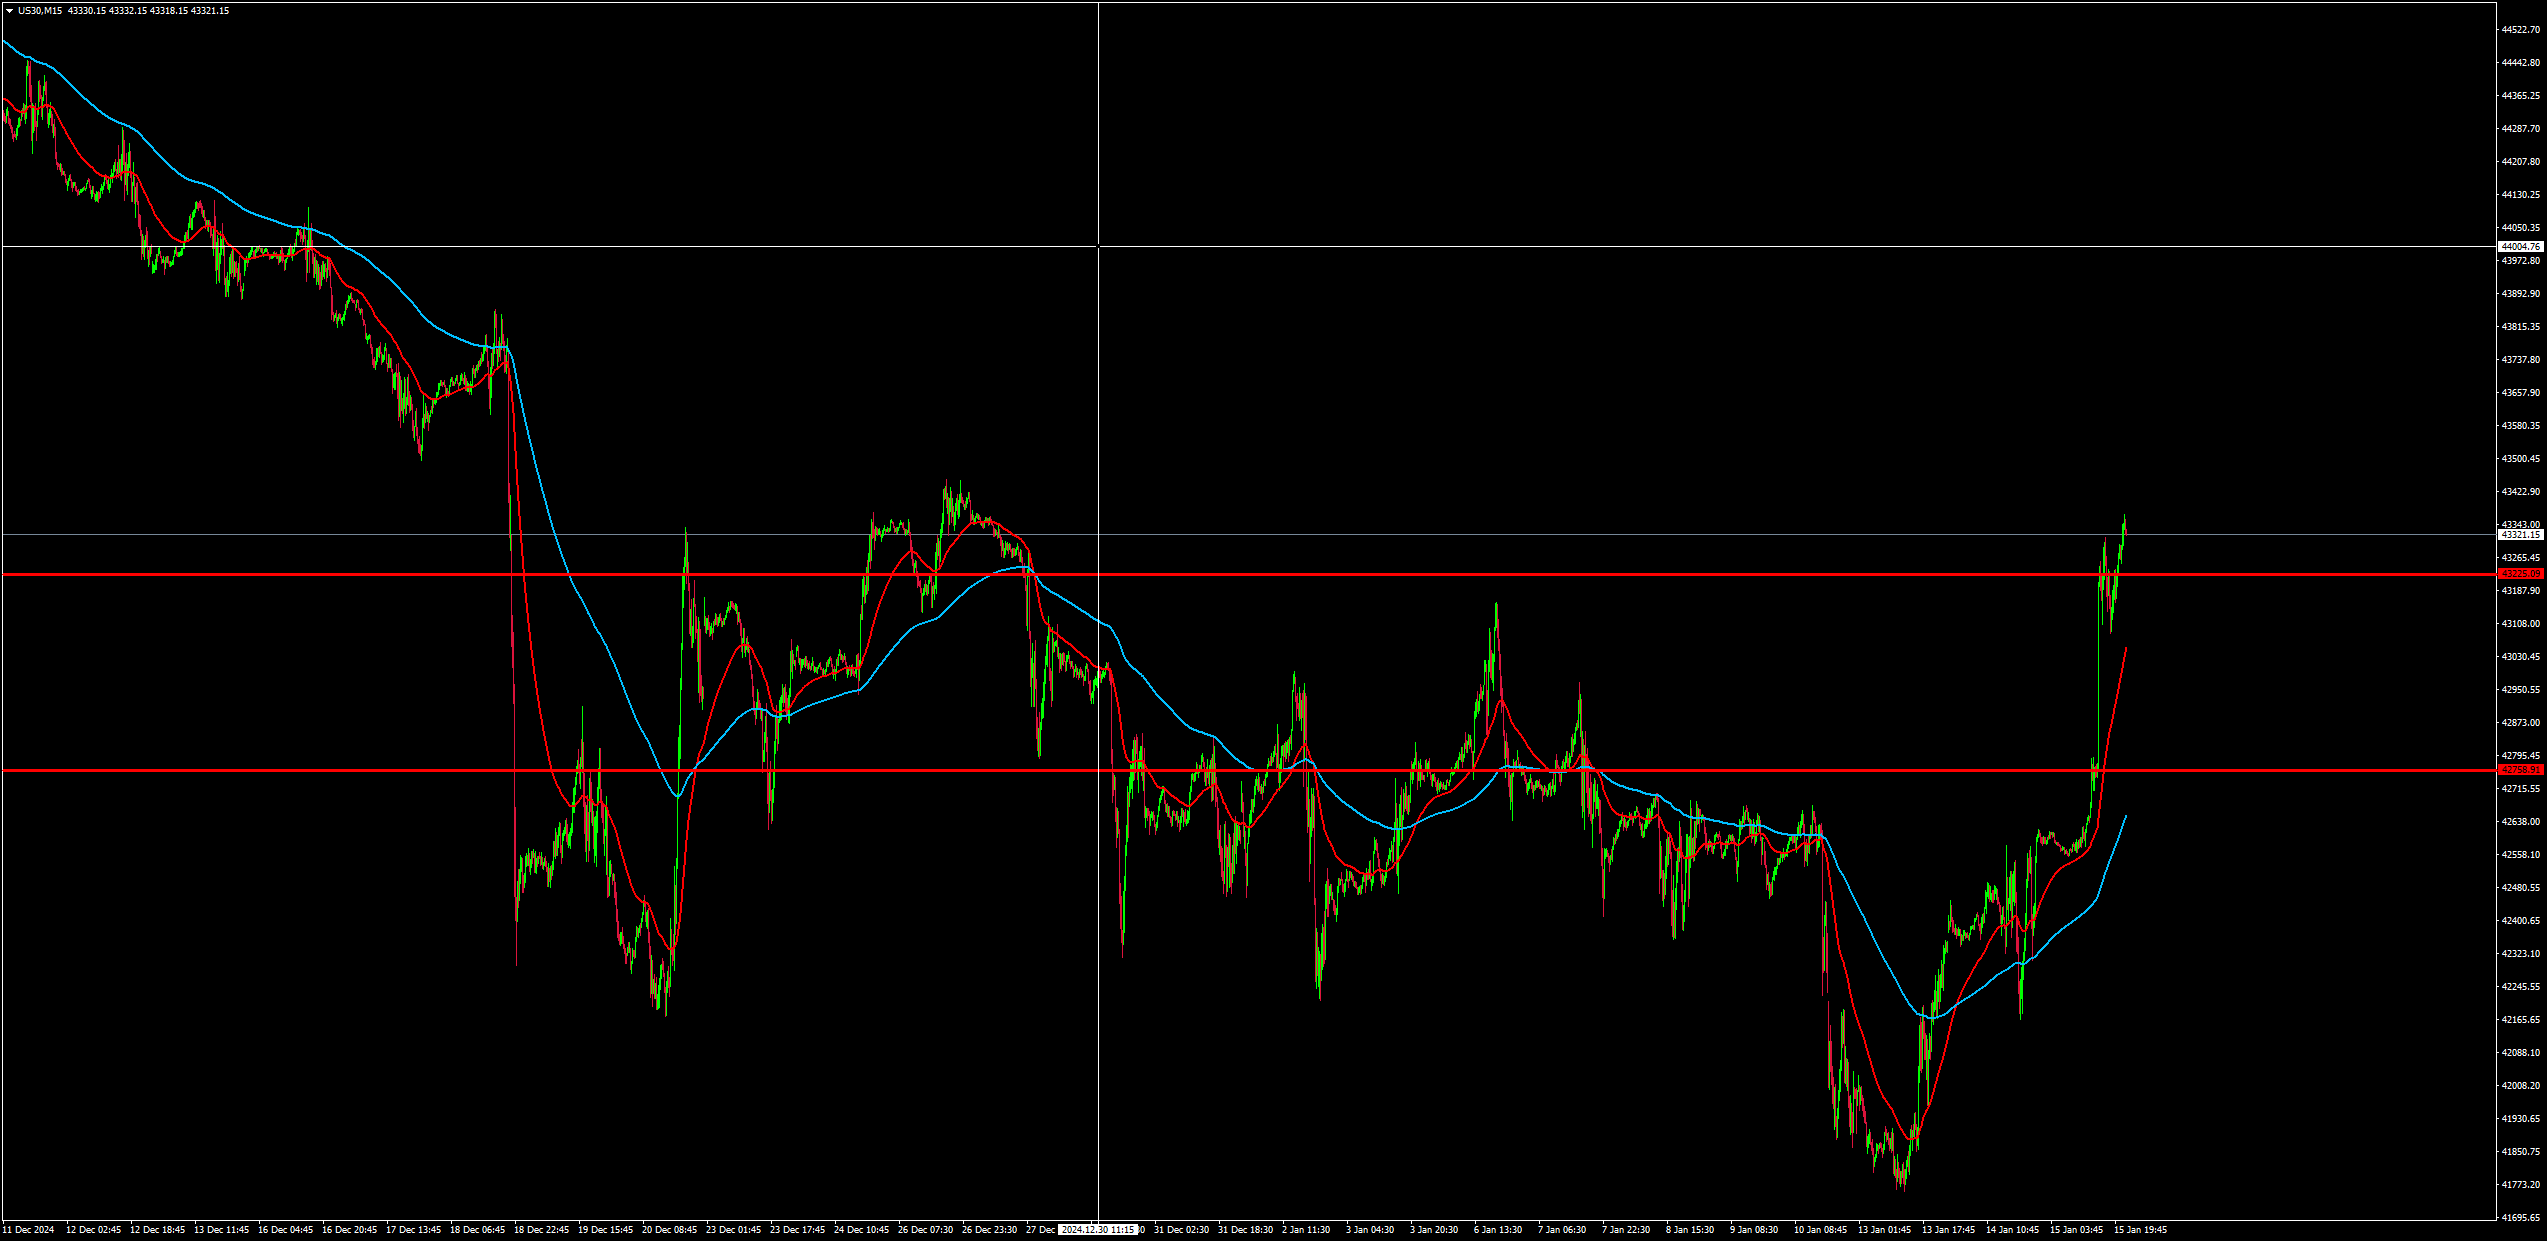This screenshot has height=1241, width=2547.
Task: Click the 2 Jan 11:30 time axis label
Action: pyautogui.click(x=1306, y=1230)
